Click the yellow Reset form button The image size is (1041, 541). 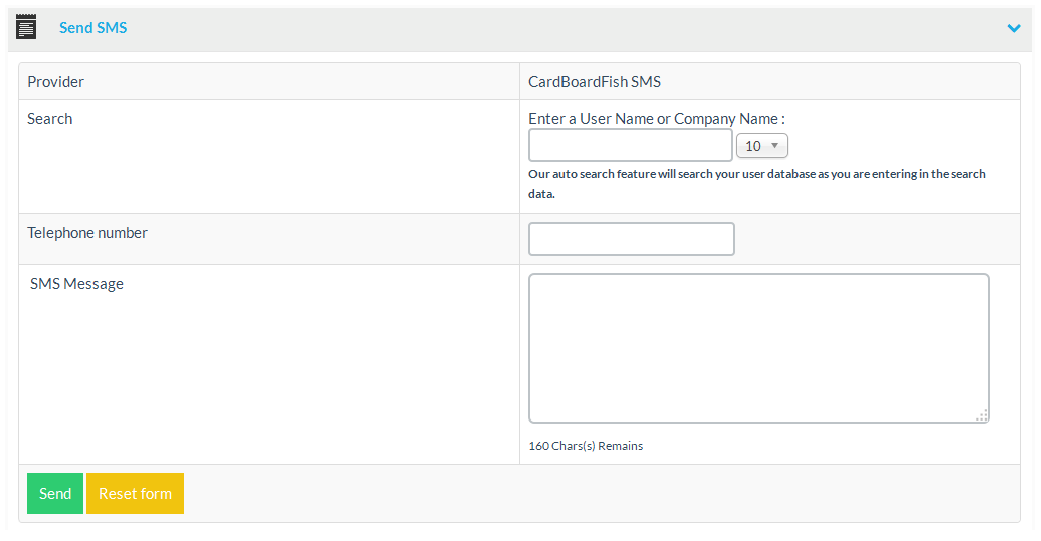point(135,494)
